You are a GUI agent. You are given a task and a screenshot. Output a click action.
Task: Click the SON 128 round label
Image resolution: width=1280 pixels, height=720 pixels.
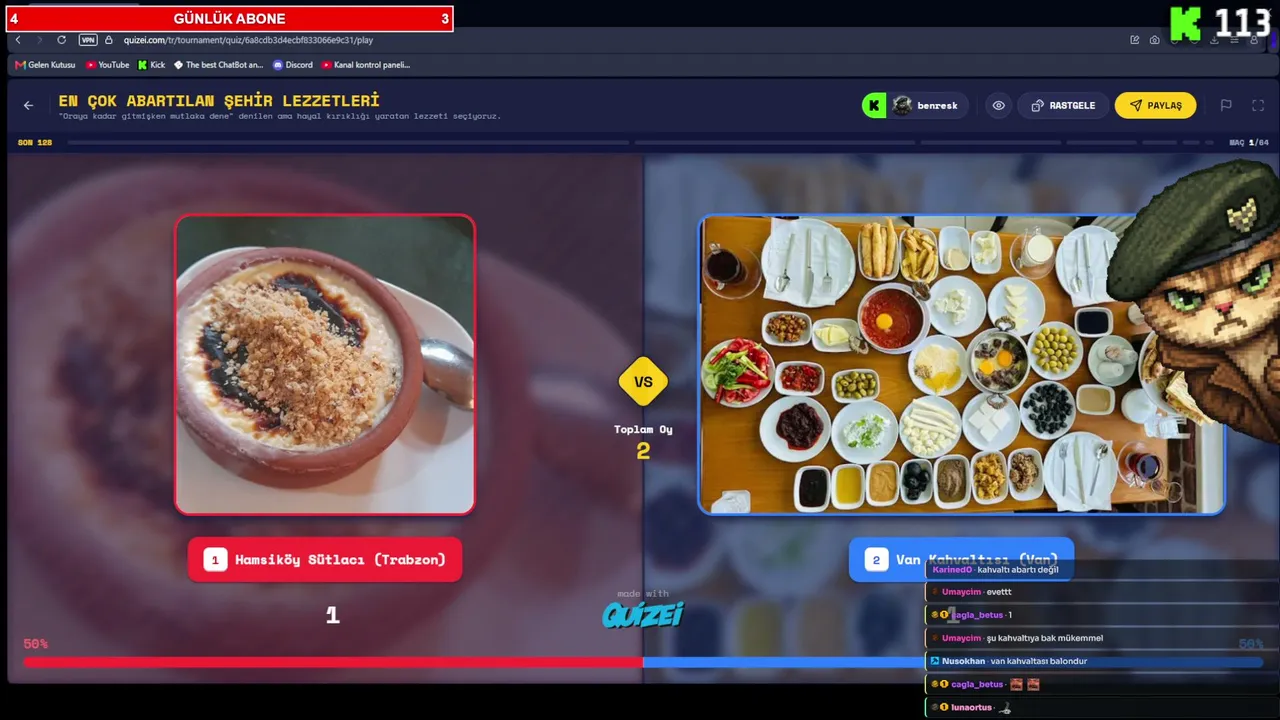[35, 143]
